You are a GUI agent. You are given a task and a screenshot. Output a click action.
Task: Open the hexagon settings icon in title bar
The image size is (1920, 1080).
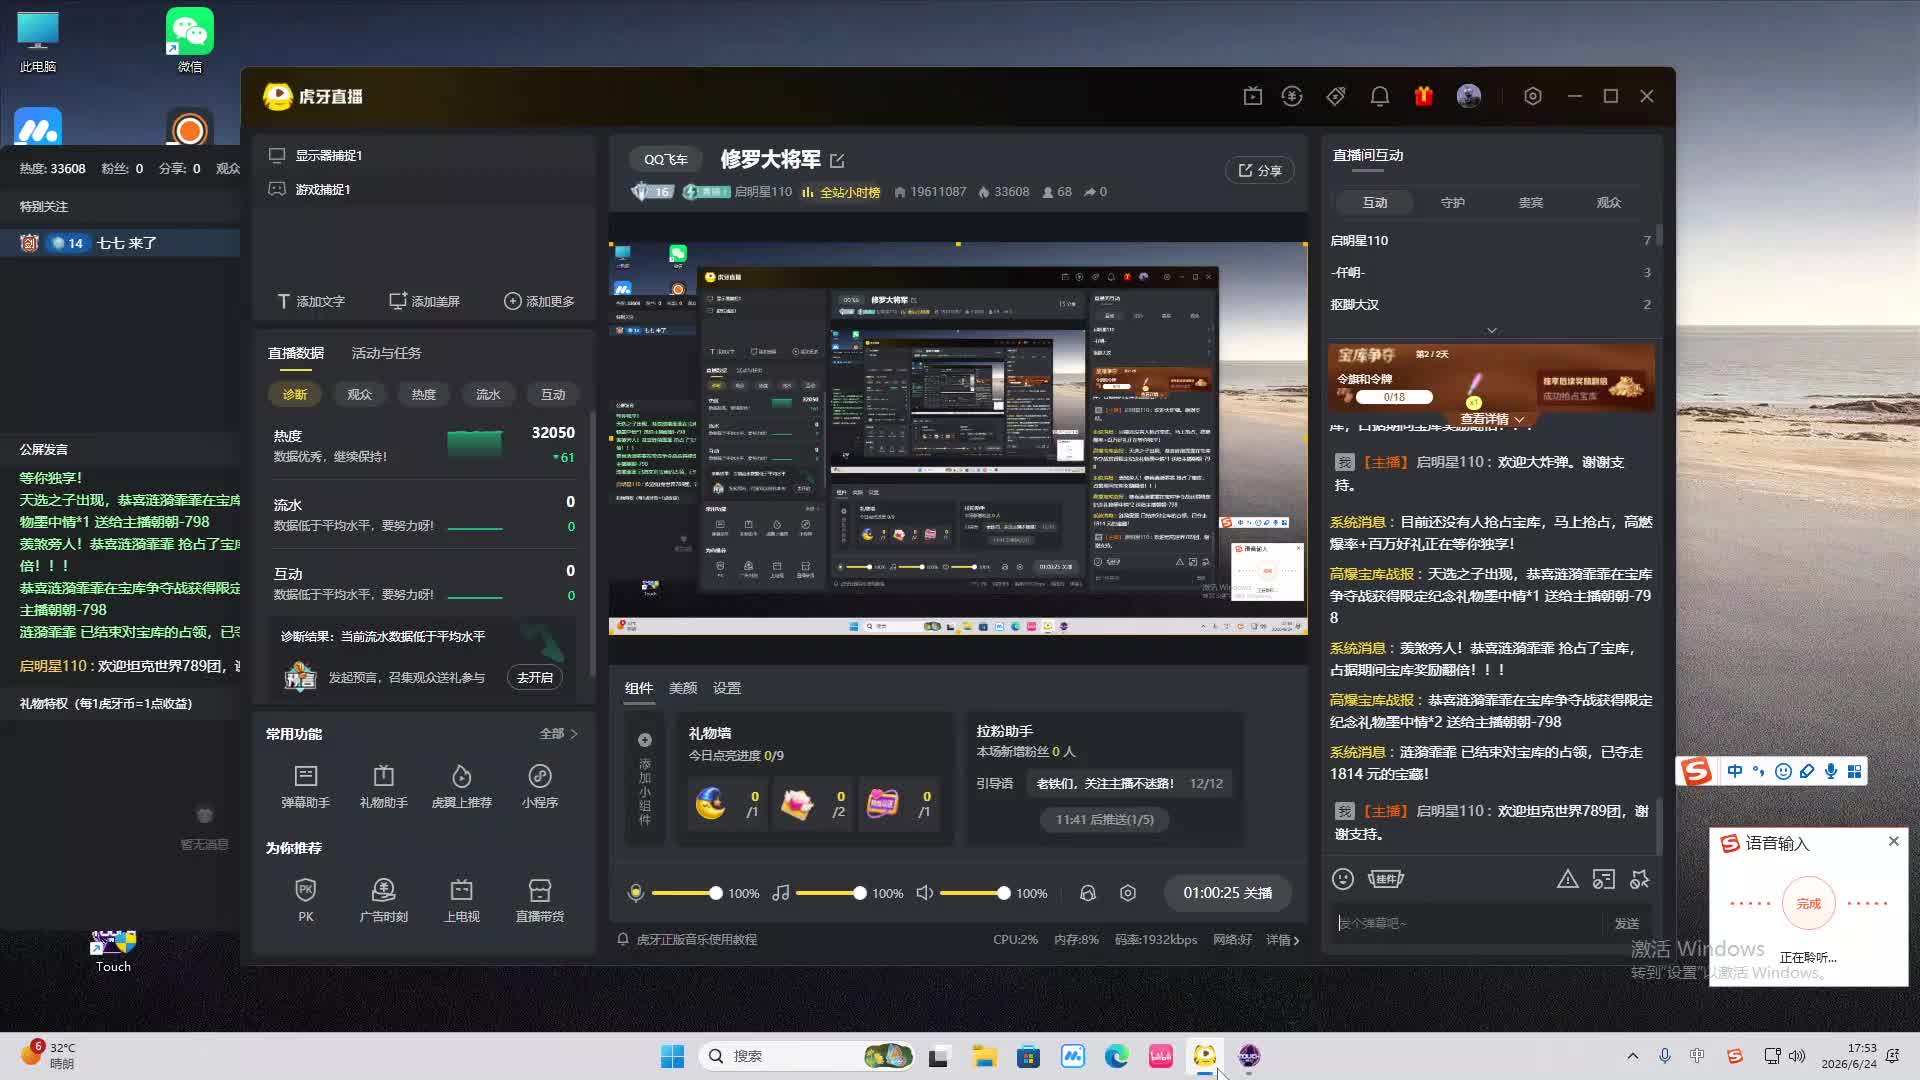(x=1533, y=96)
